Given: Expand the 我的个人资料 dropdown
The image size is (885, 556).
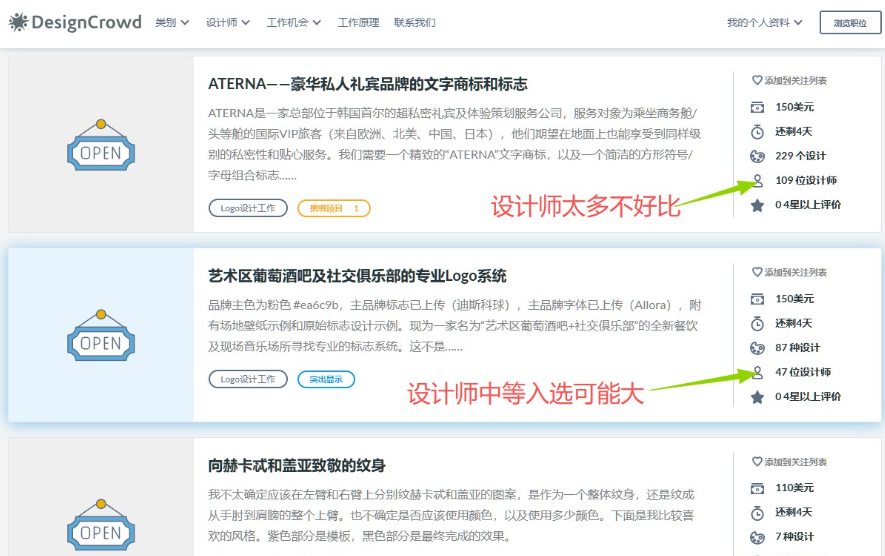Looking at the screenshot, I should [x=764, y=23].
